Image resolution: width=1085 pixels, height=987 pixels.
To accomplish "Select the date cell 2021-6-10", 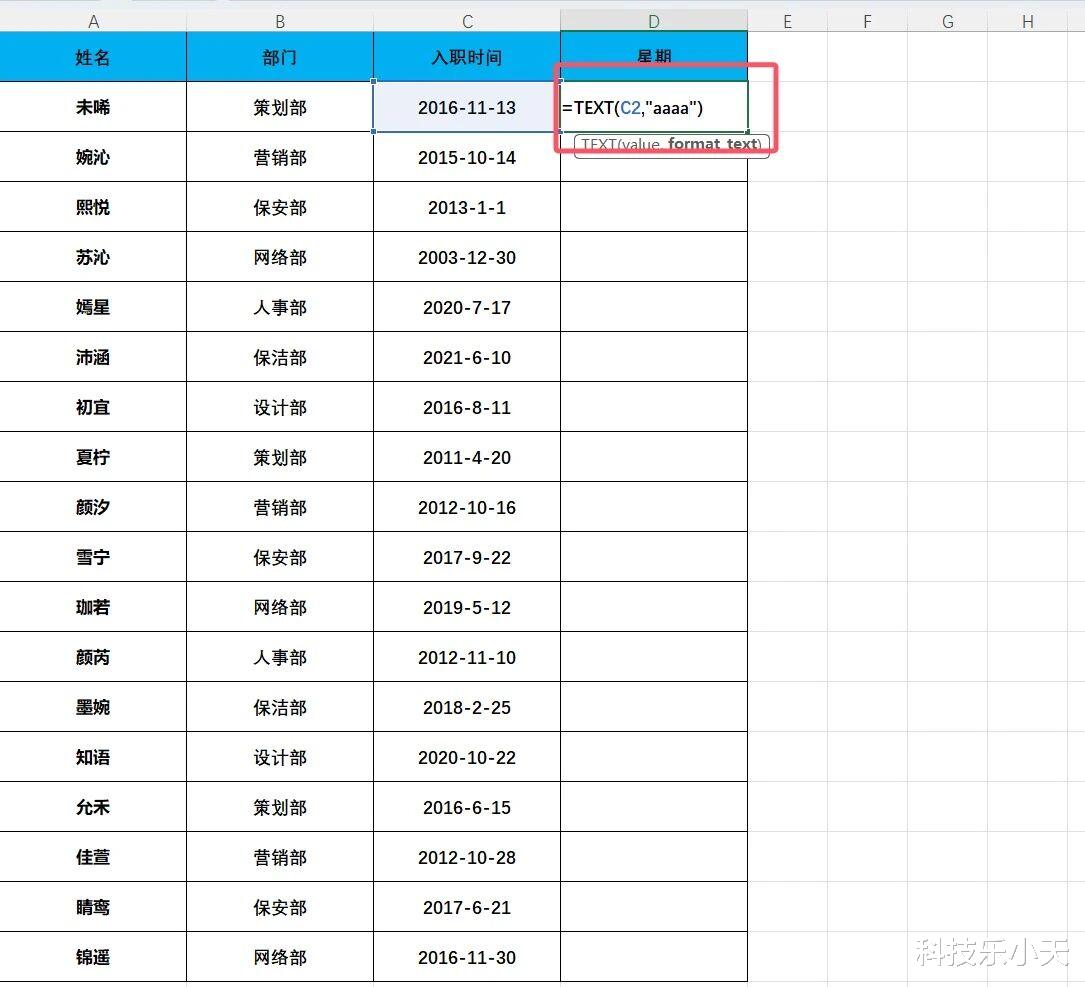I will [467, 357].
